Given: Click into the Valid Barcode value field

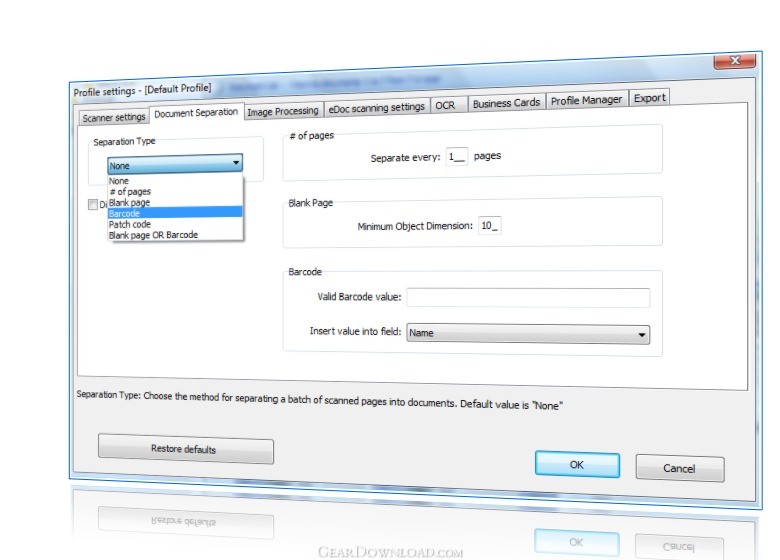Looking at the screenshot, I should 528,297.
